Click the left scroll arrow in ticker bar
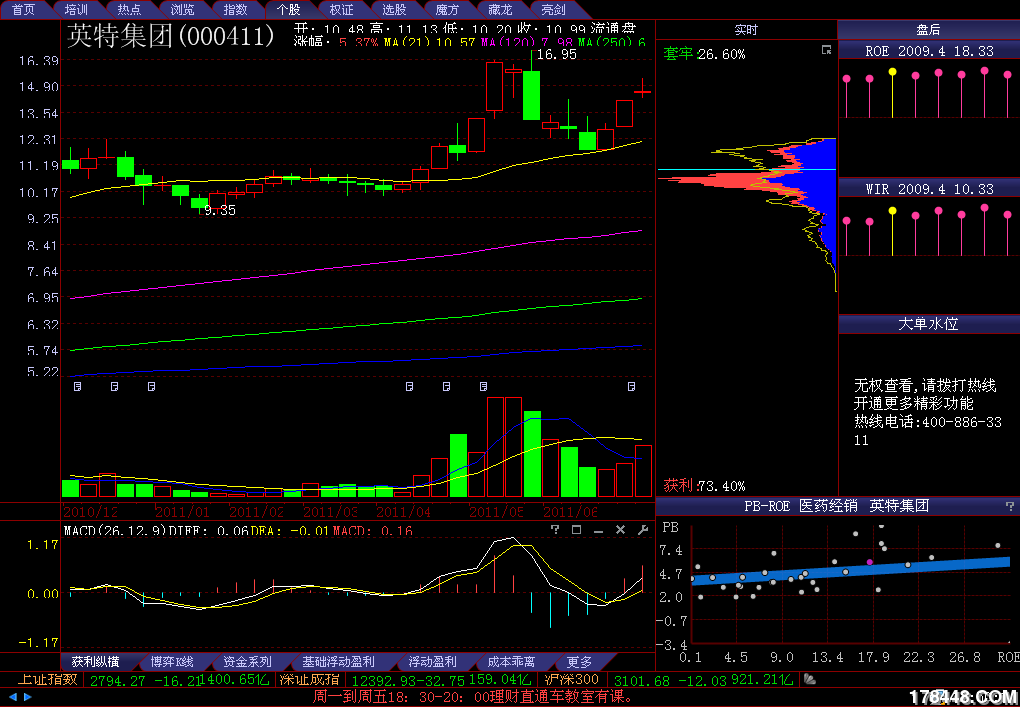 click(11, 697)
